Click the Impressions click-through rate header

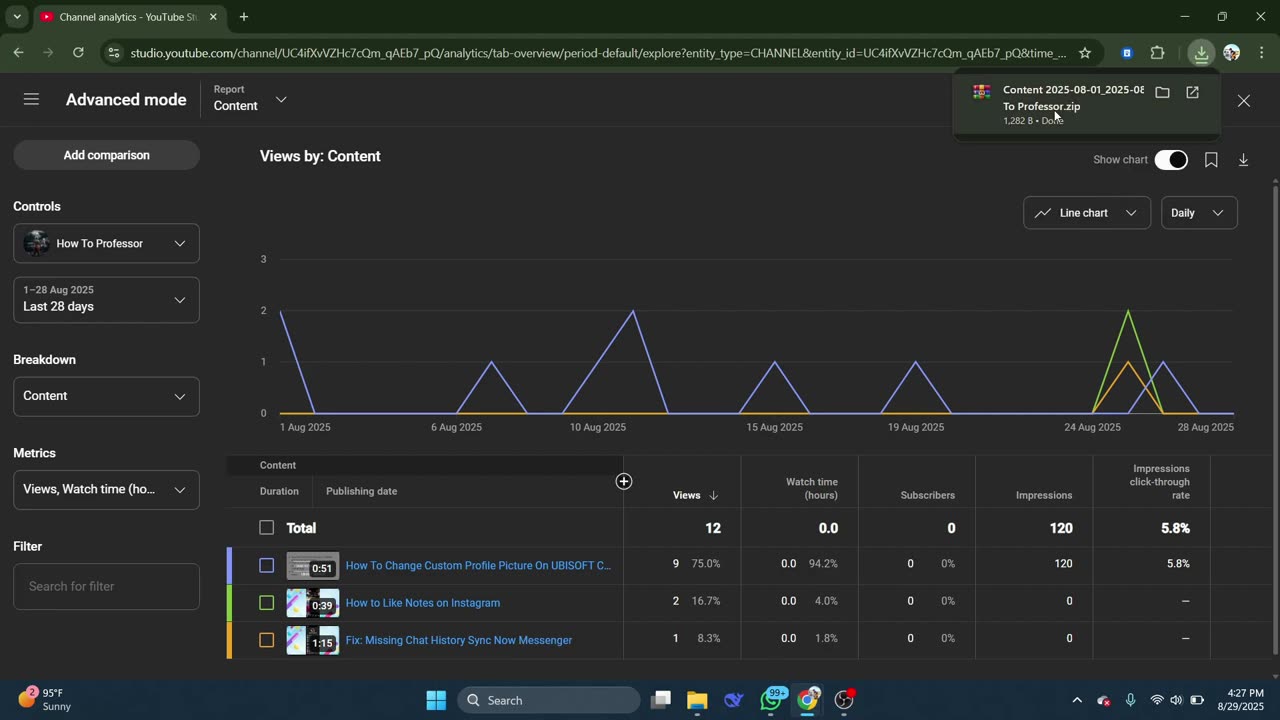coord(1160,481)
